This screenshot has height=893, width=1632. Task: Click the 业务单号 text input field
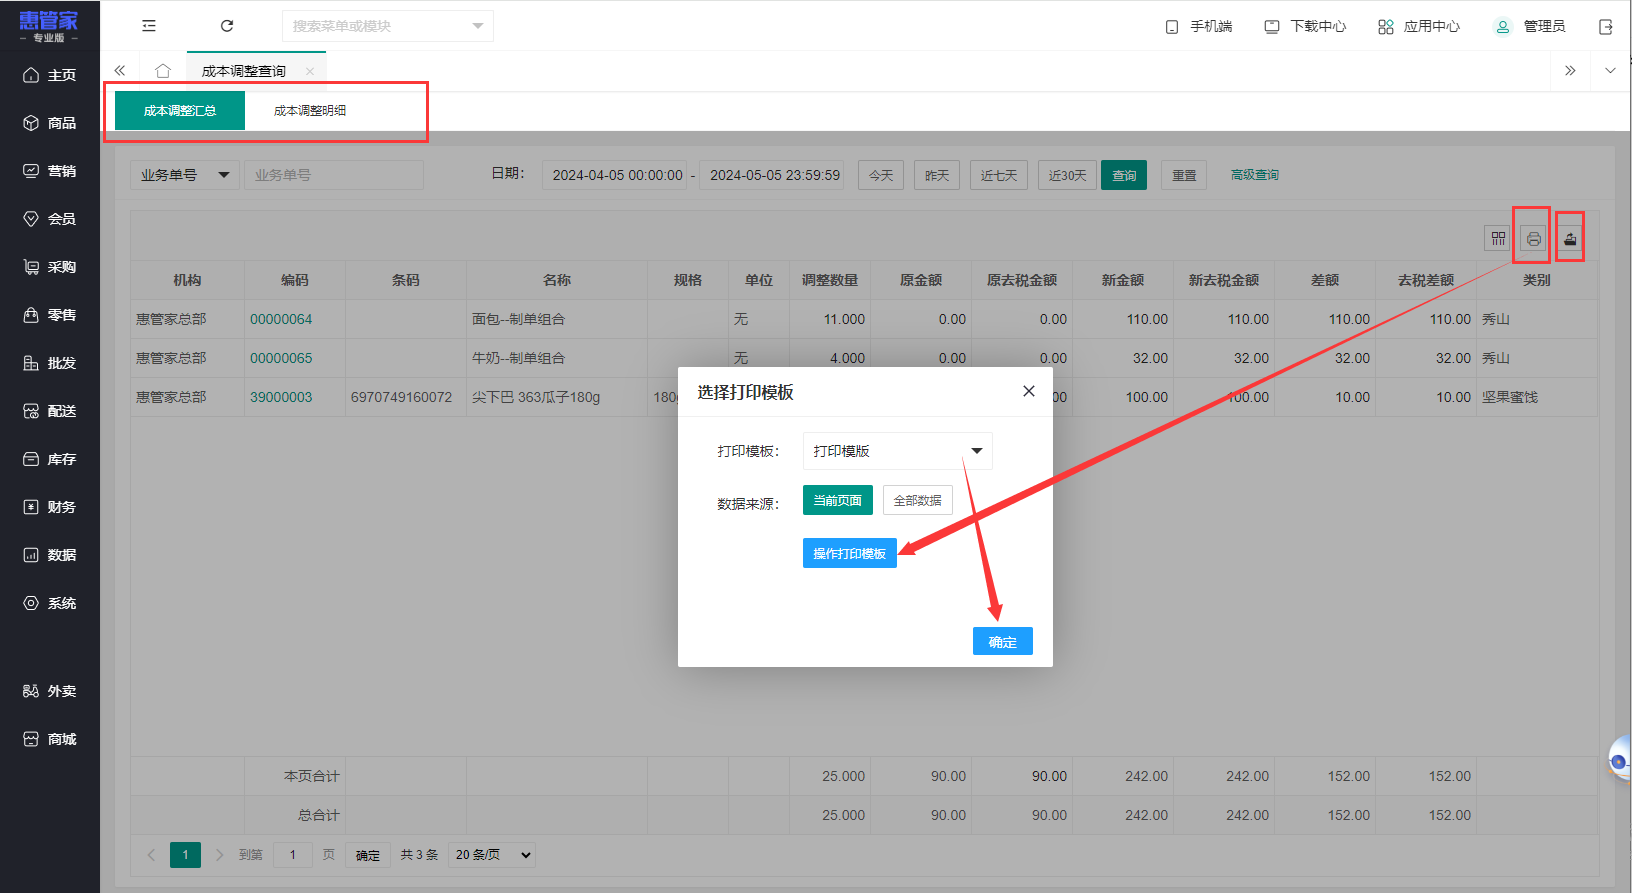pyautogui.click(x=334, y=175)
